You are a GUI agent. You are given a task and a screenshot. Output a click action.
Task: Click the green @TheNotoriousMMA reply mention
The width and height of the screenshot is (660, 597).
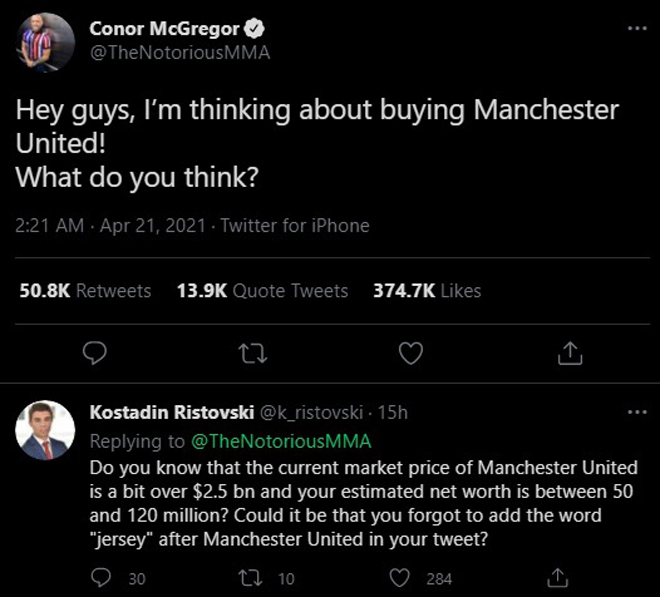pos(279,441)
